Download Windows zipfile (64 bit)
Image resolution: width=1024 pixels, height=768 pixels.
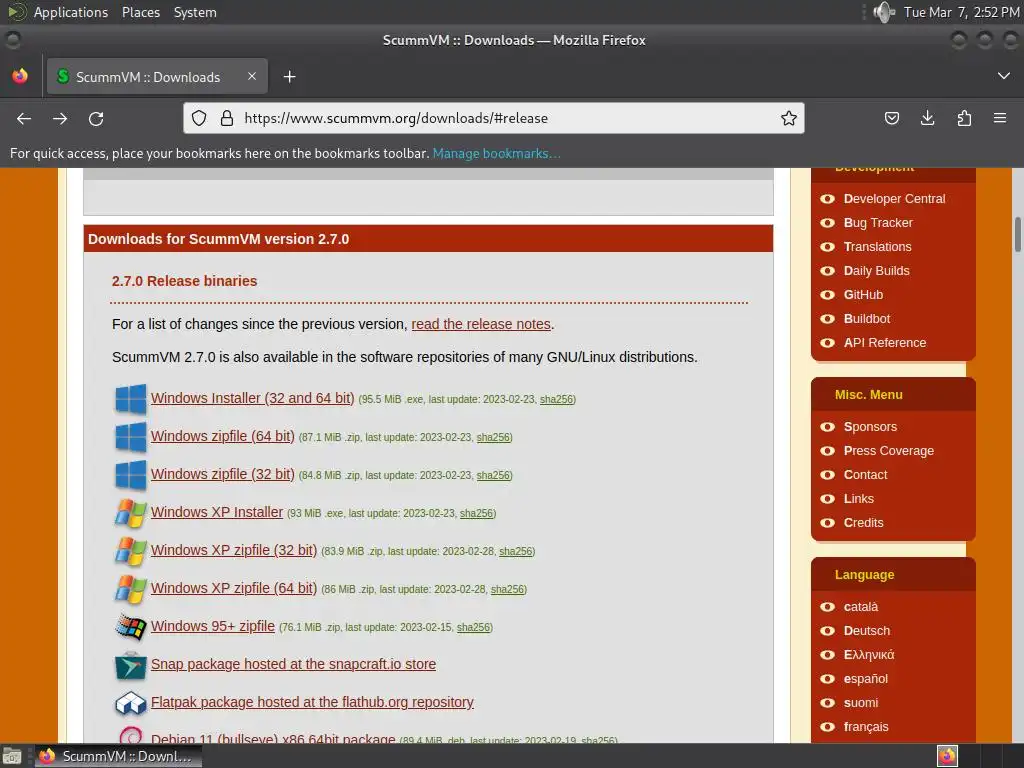223,436
